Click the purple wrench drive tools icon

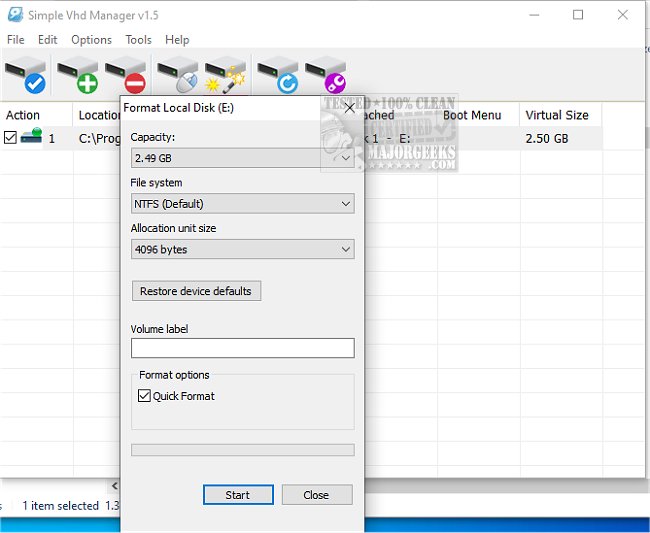[x=325, y=75]
